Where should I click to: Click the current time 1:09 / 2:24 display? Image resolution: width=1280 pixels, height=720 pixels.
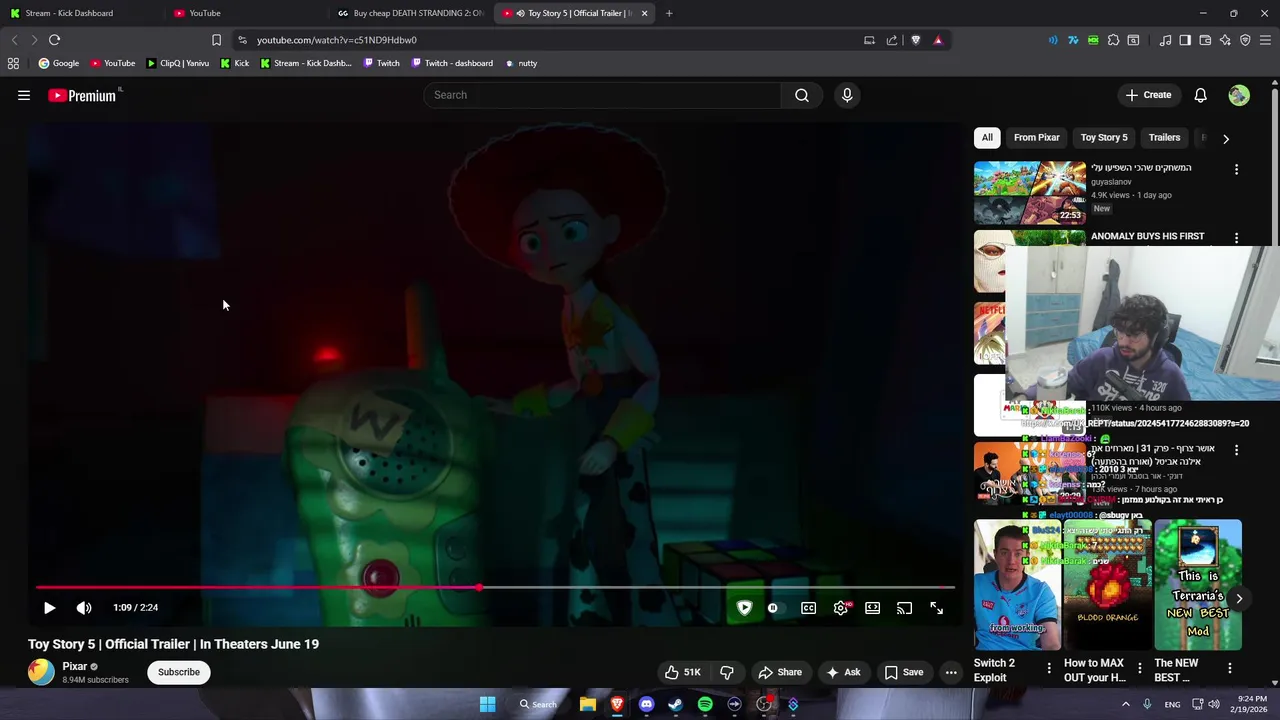tap(136, 607)
